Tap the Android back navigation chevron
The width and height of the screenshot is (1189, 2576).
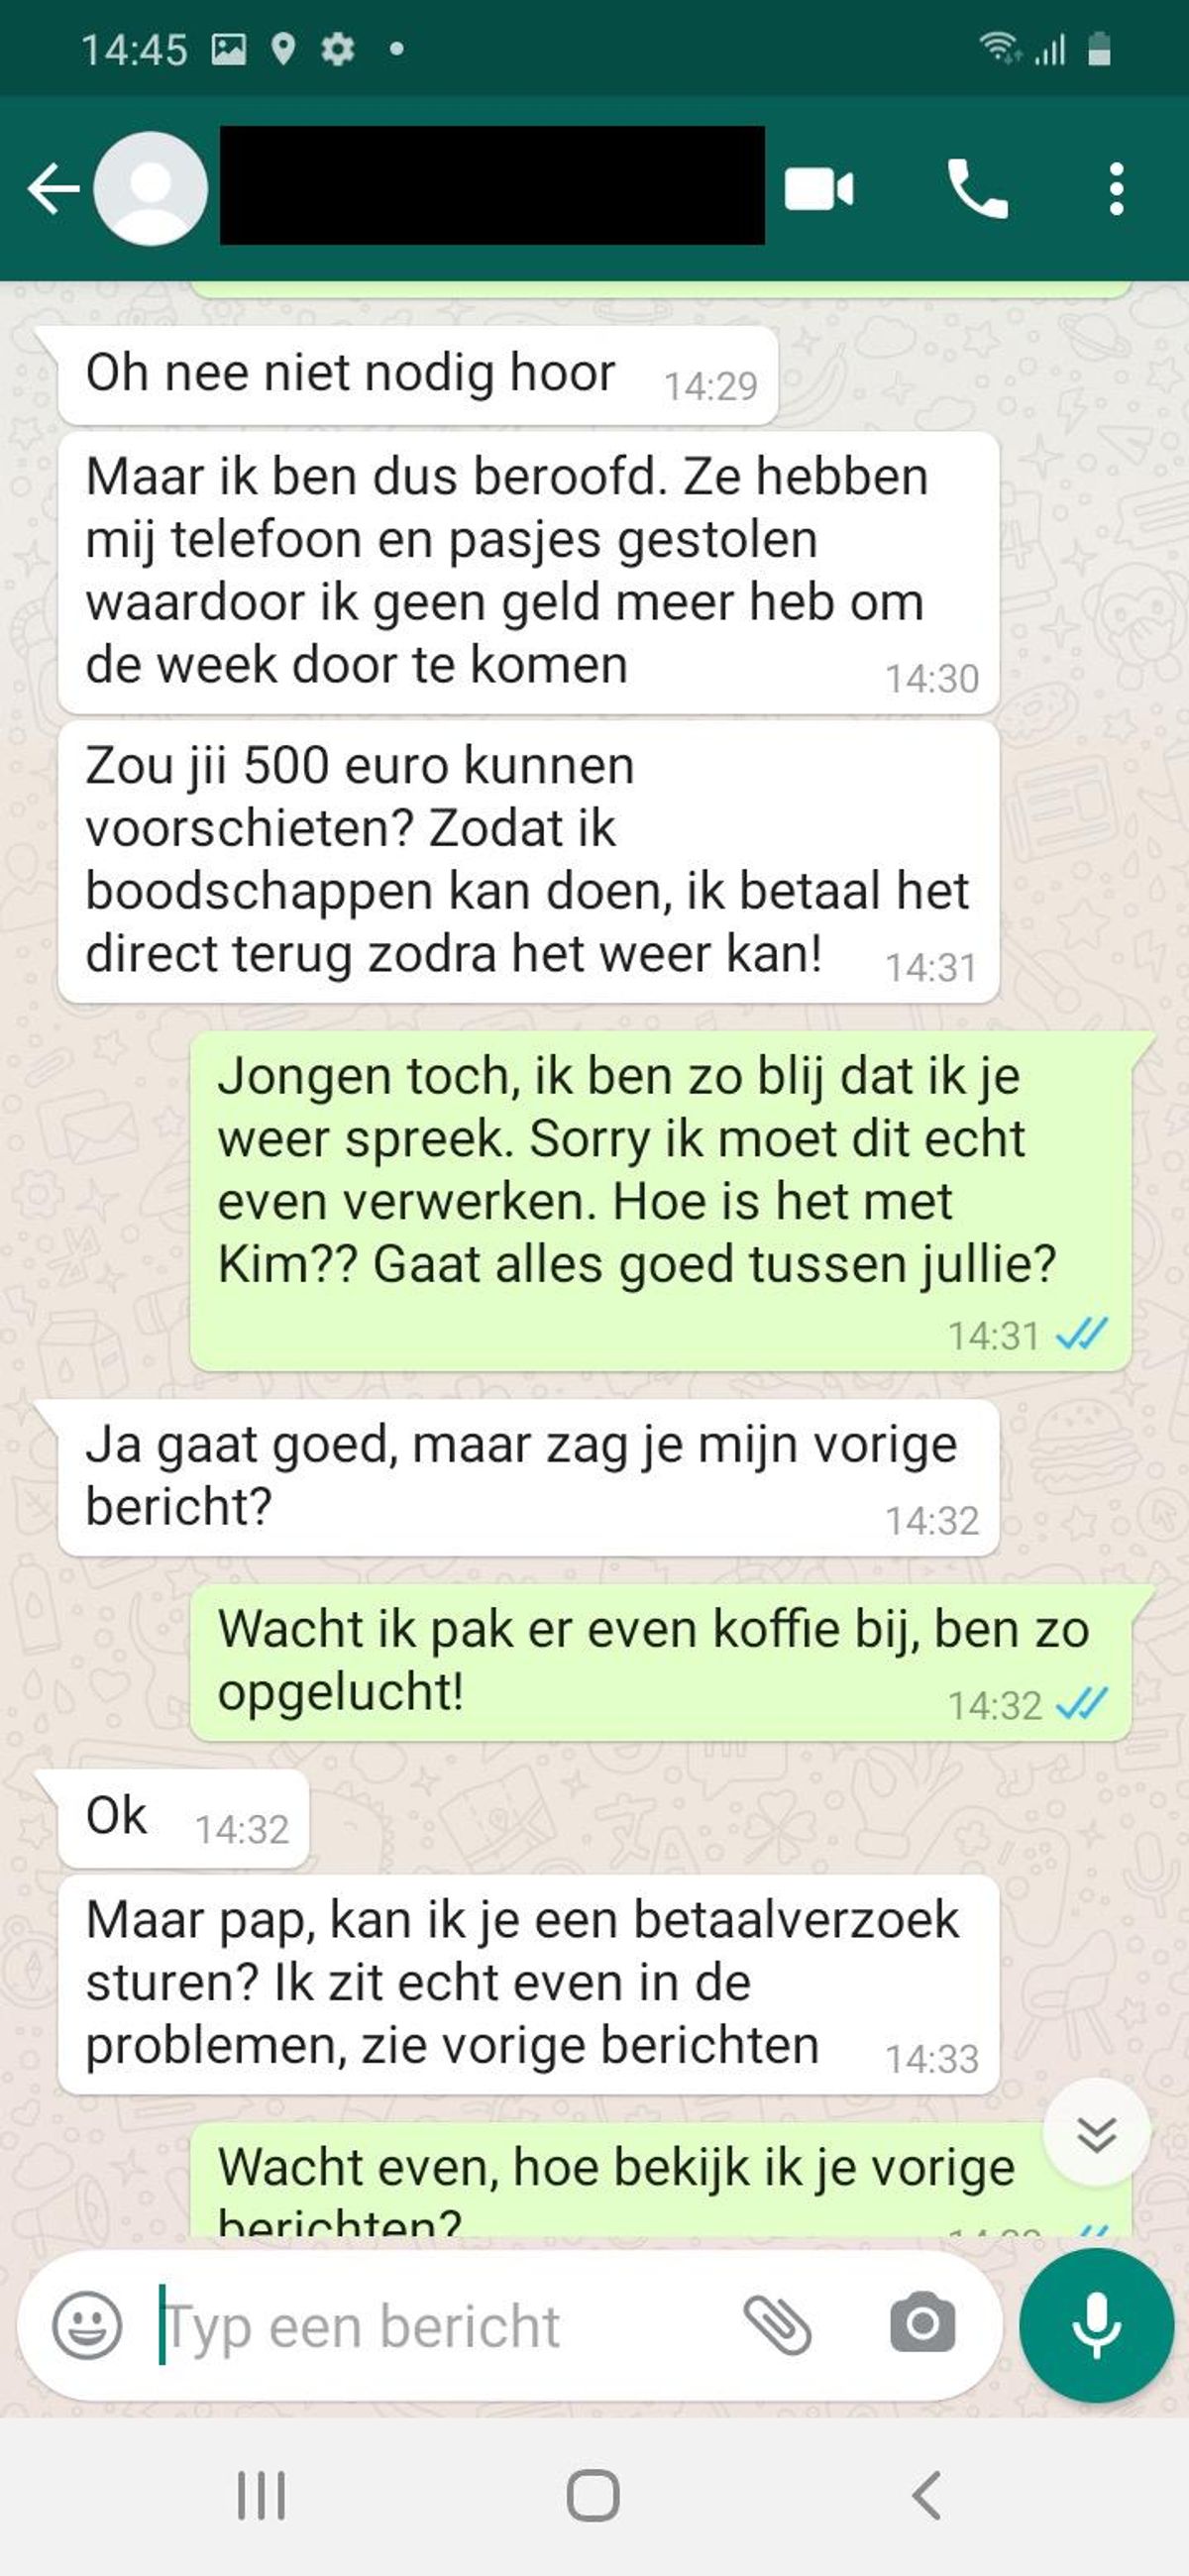(926, 2496)
